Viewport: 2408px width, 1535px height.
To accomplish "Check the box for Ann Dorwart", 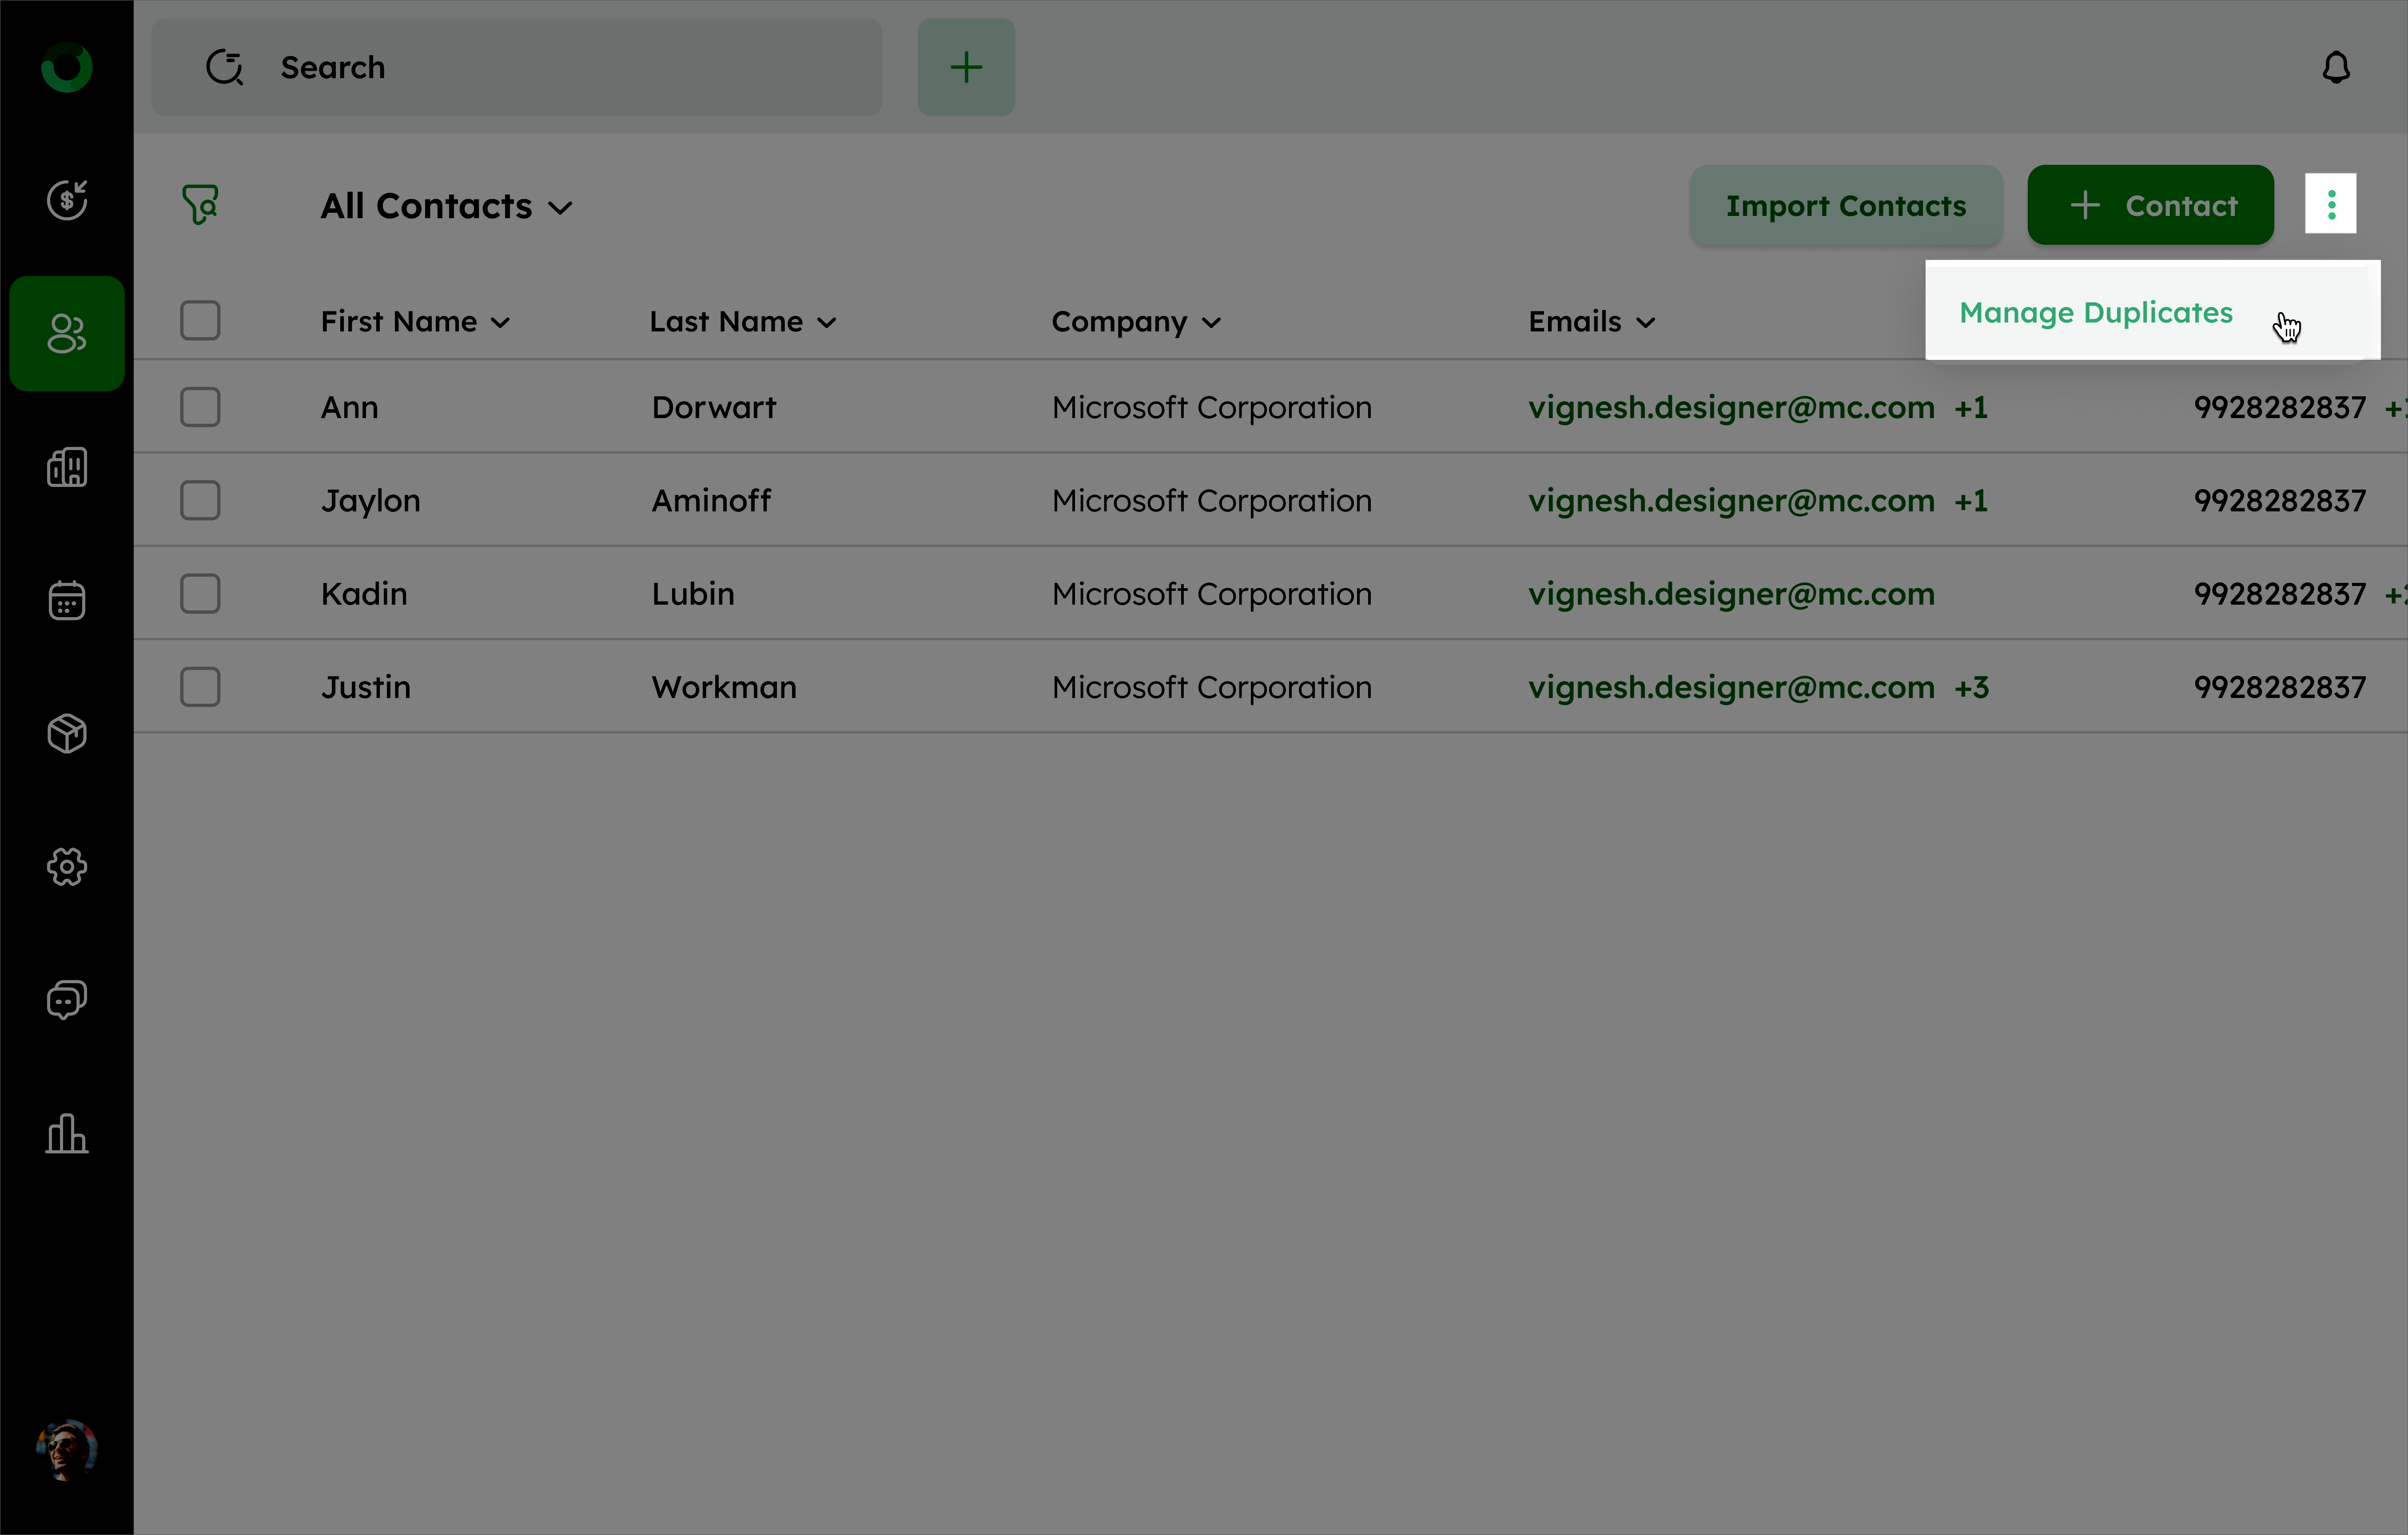I will coord(200,407).
